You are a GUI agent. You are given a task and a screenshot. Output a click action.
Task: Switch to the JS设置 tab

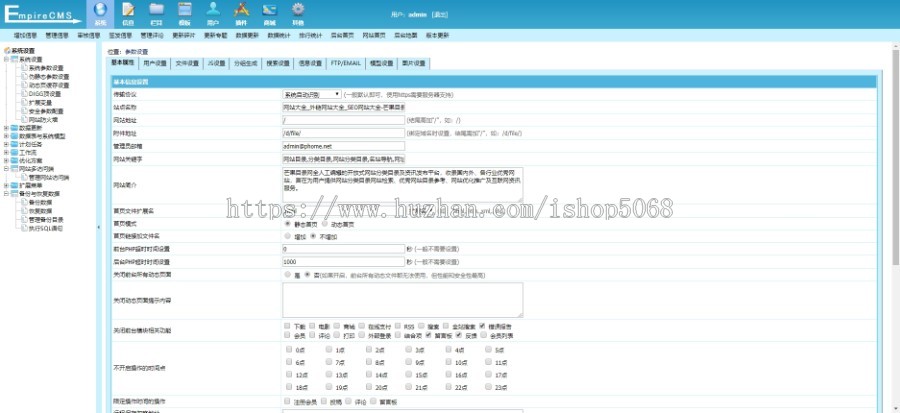click(x=216, y=63)
